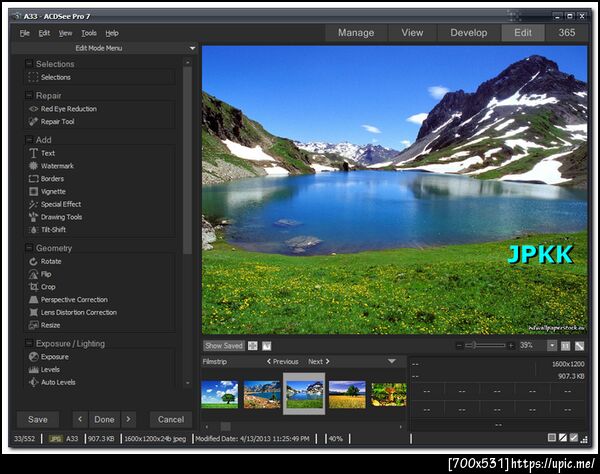Go to Next image in filmstrip
The height and width of the screenshot is (474, 600).
pos(319,362)
